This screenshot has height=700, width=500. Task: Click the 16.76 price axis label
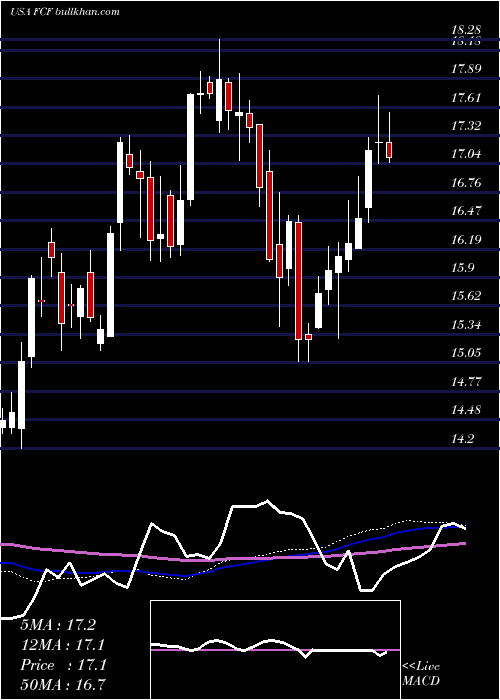466,183
